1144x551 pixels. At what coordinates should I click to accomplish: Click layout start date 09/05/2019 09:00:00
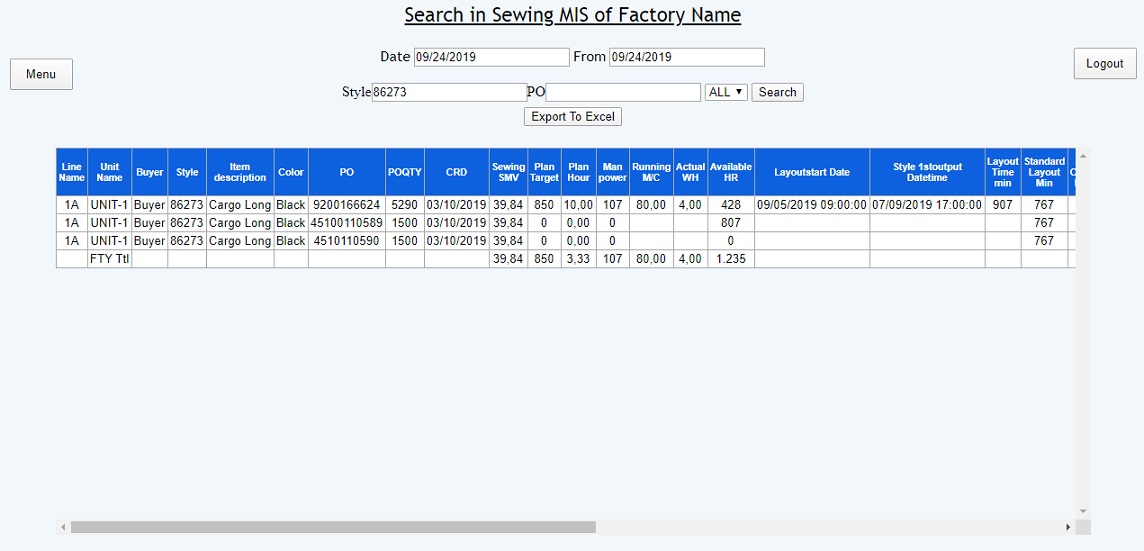(812, 205)
